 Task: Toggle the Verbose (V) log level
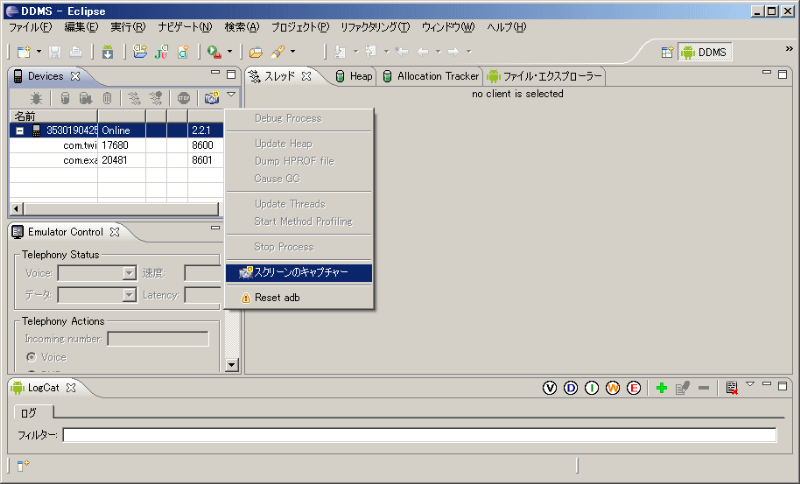[x=549, y=388]
